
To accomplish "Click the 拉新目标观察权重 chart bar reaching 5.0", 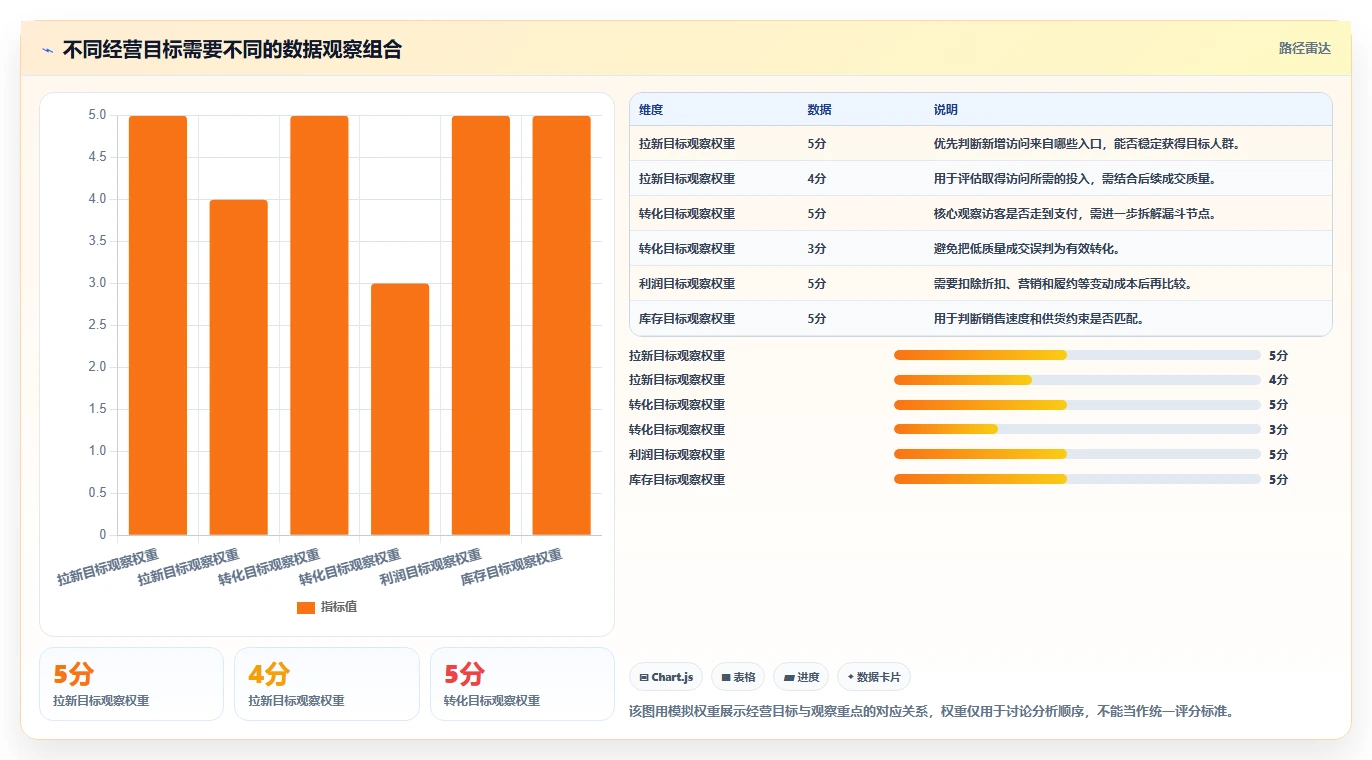I will click(x=158, y=325).
